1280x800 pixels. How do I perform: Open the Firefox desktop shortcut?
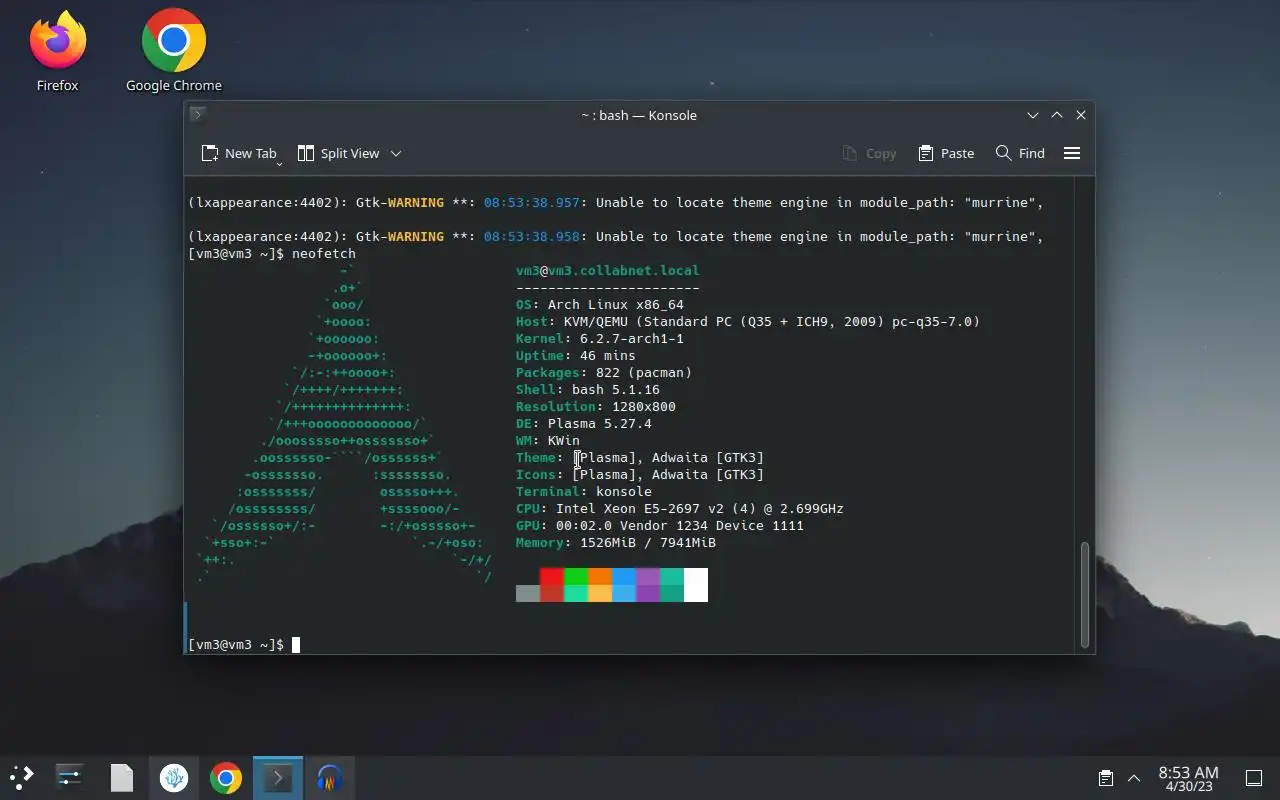[x=57, y=52]
